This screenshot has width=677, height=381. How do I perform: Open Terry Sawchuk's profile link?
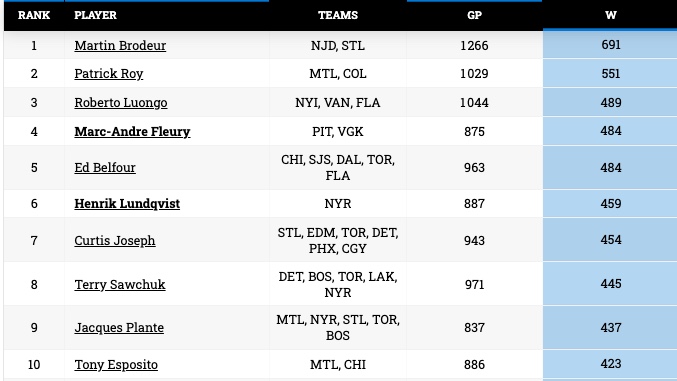point(120,284)
